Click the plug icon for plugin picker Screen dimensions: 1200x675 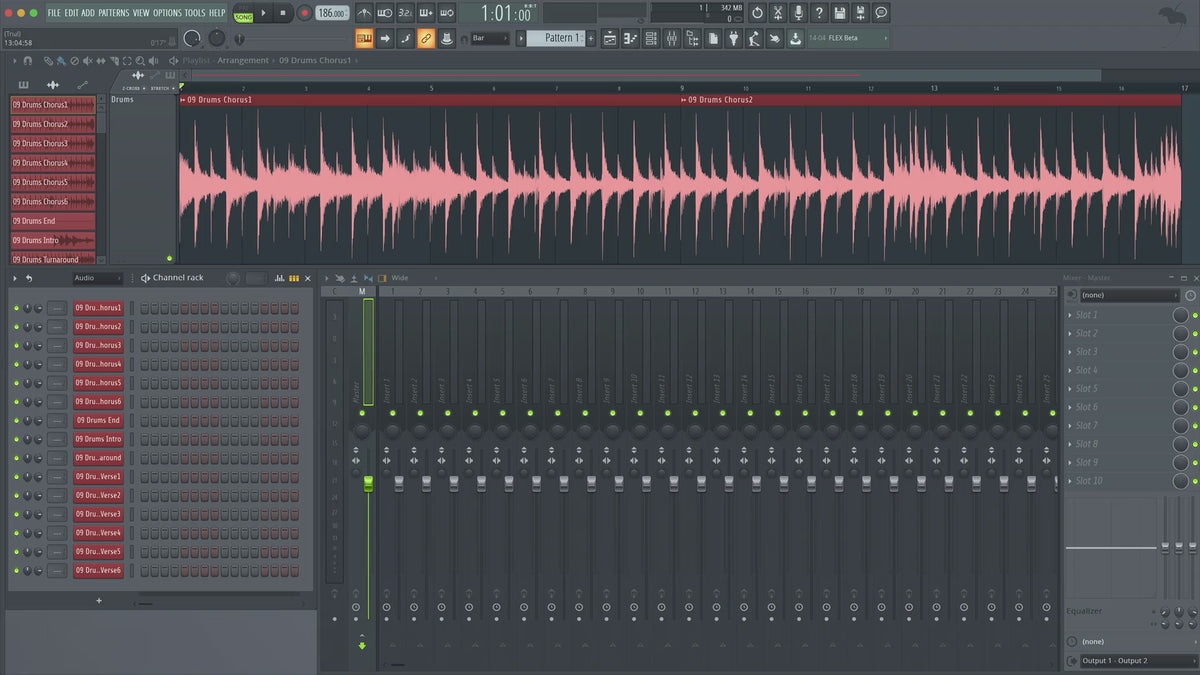point(732,38)
